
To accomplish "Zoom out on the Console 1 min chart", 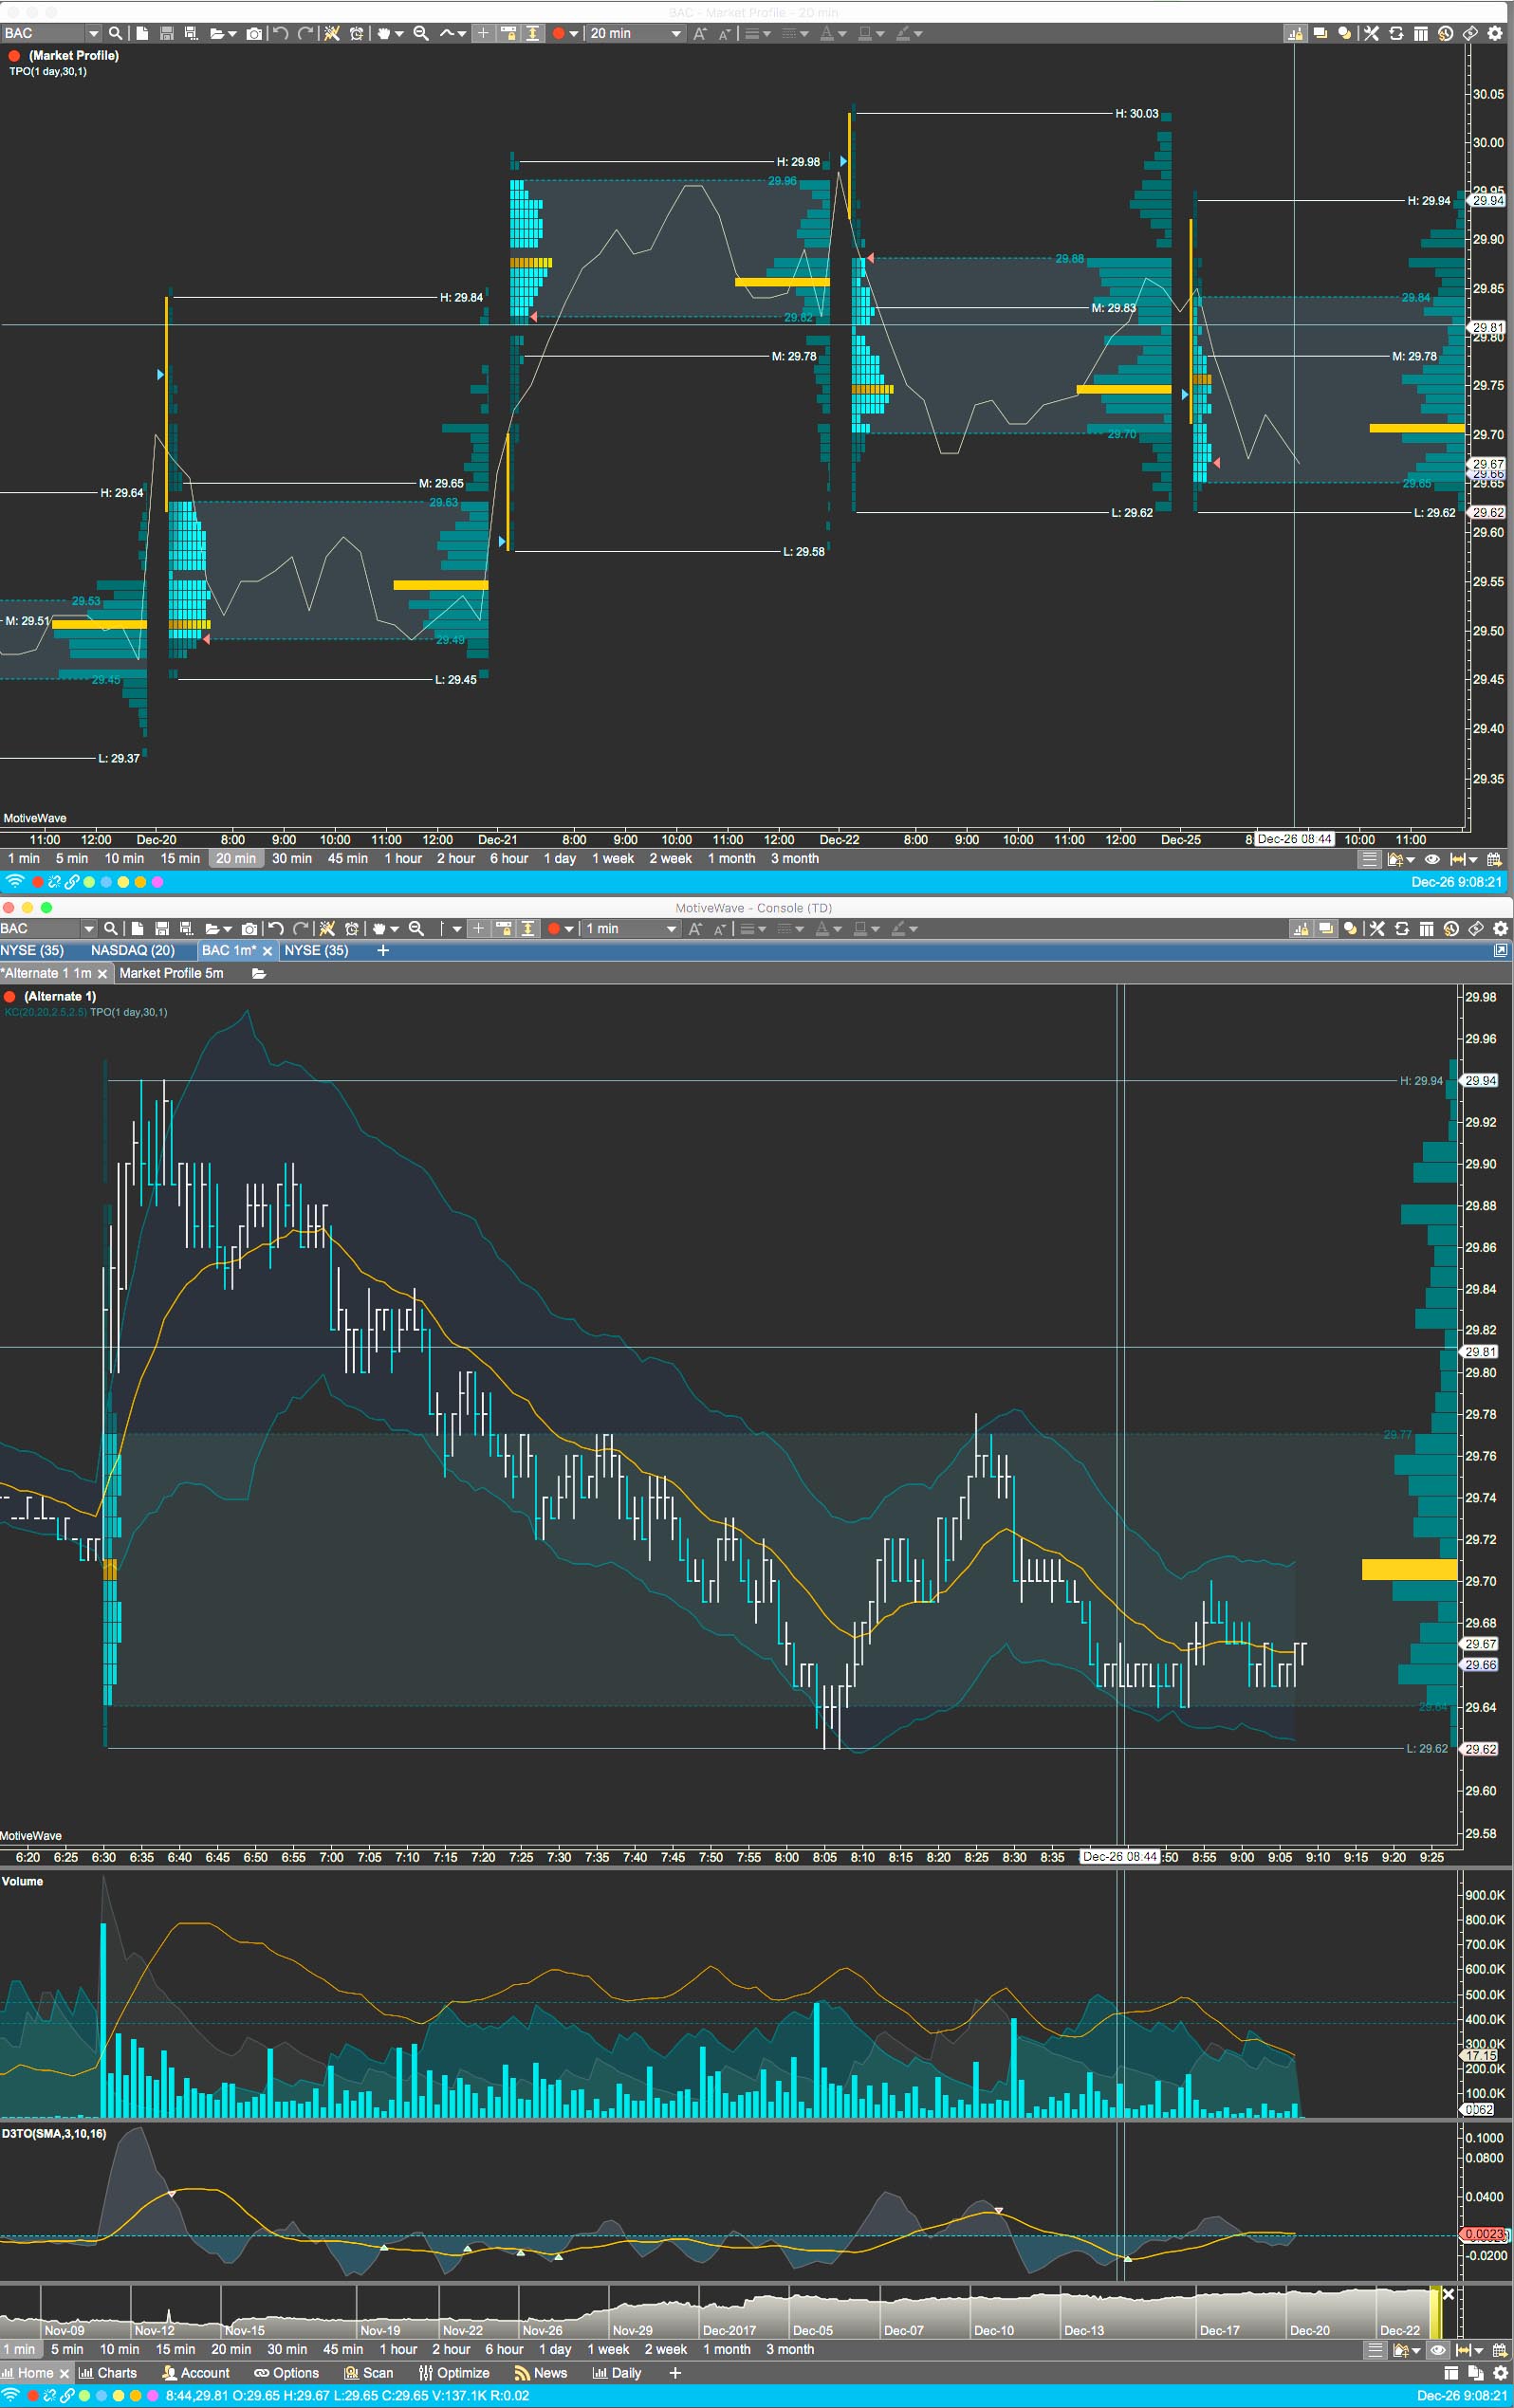I will (x=416, y=928).
